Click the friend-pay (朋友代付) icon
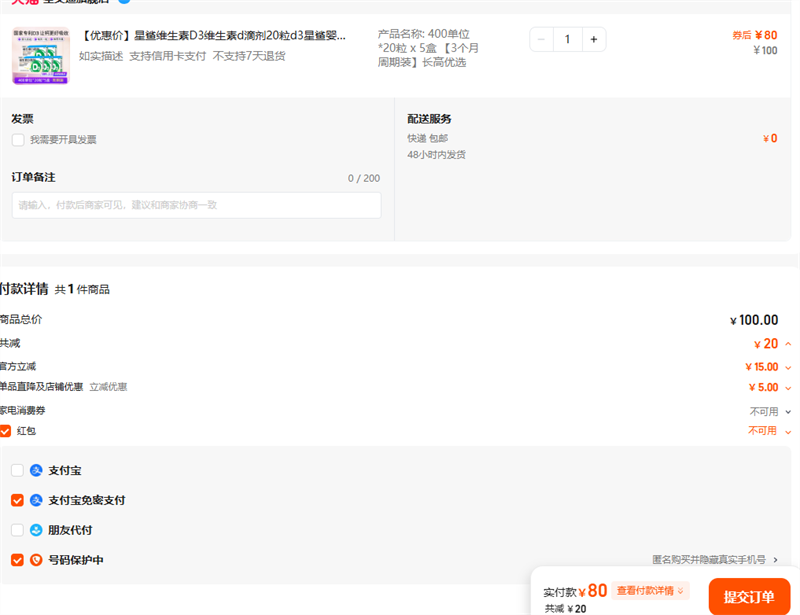This screenshot has width=800, height=615. pos(36,530)
